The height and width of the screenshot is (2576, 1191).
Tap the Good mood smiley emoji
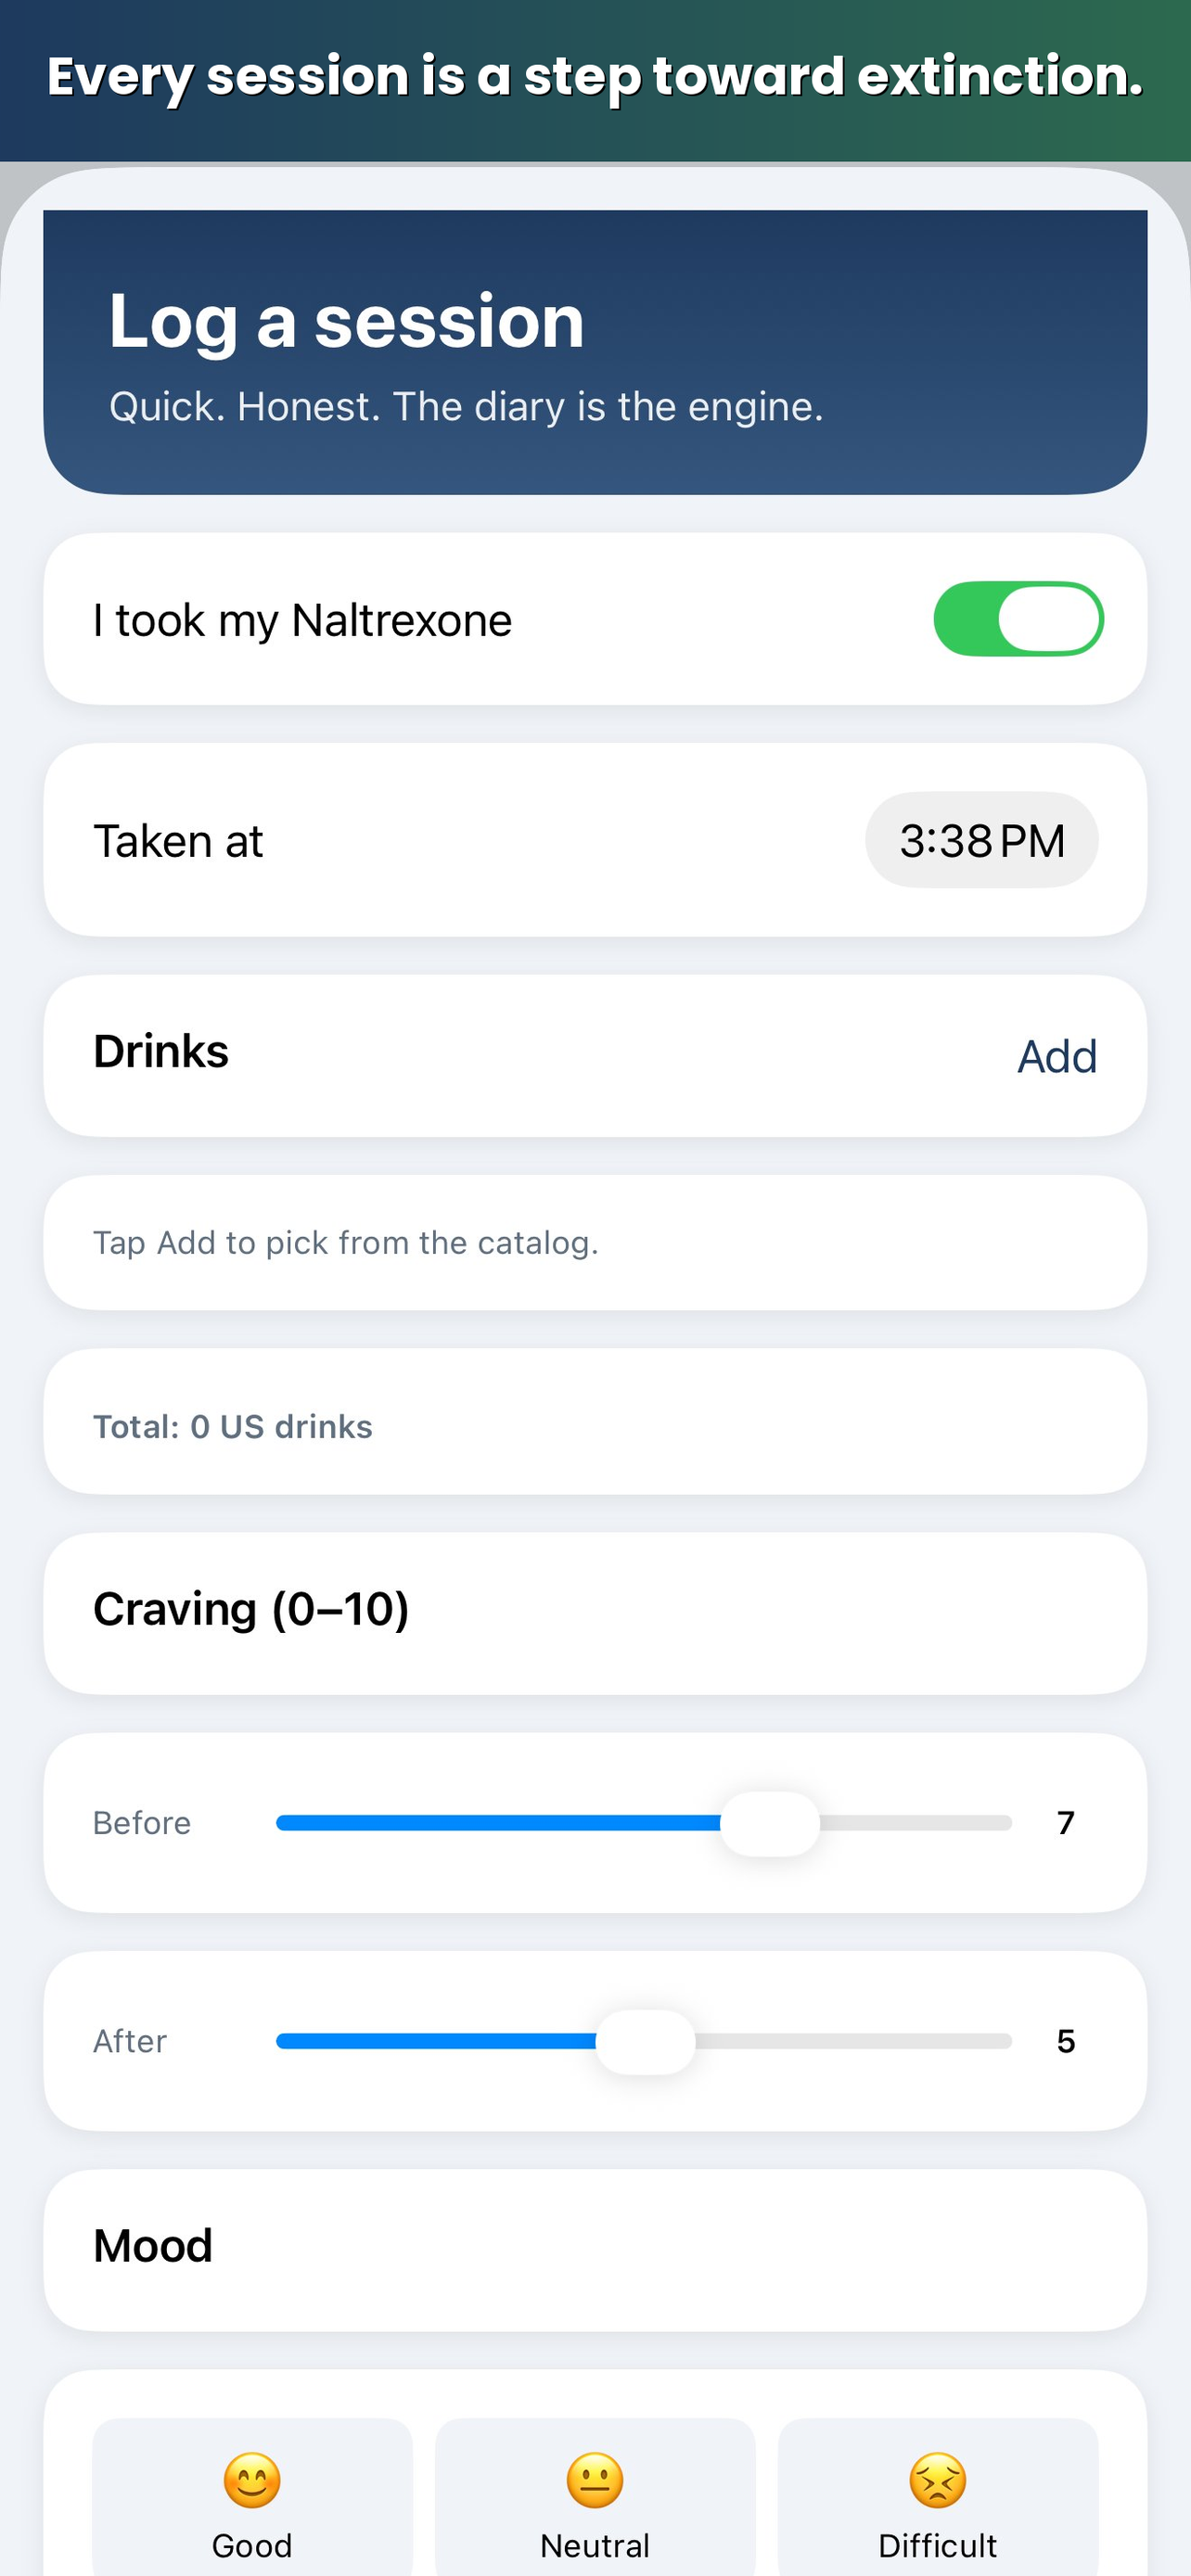click(x=252, y=2480)
